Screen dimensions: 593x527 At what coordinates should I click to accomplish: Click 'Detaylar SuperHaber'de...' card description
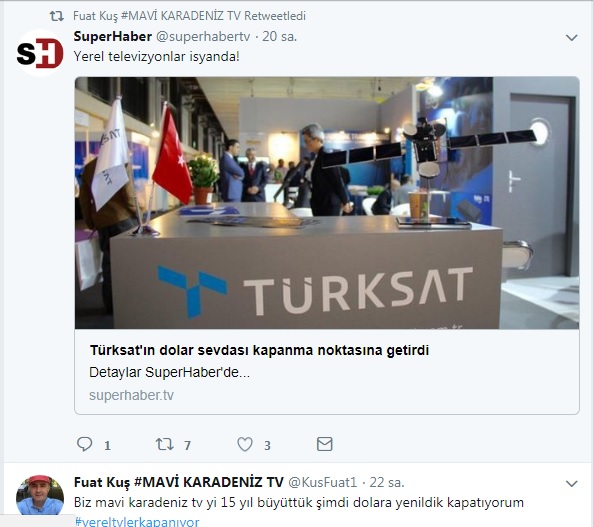coord(169,373)
